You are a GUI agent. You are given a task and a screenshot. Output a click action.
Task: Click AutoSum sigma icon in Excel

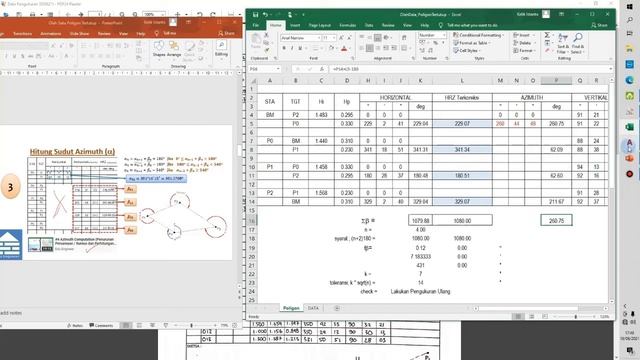coord(547,36)
